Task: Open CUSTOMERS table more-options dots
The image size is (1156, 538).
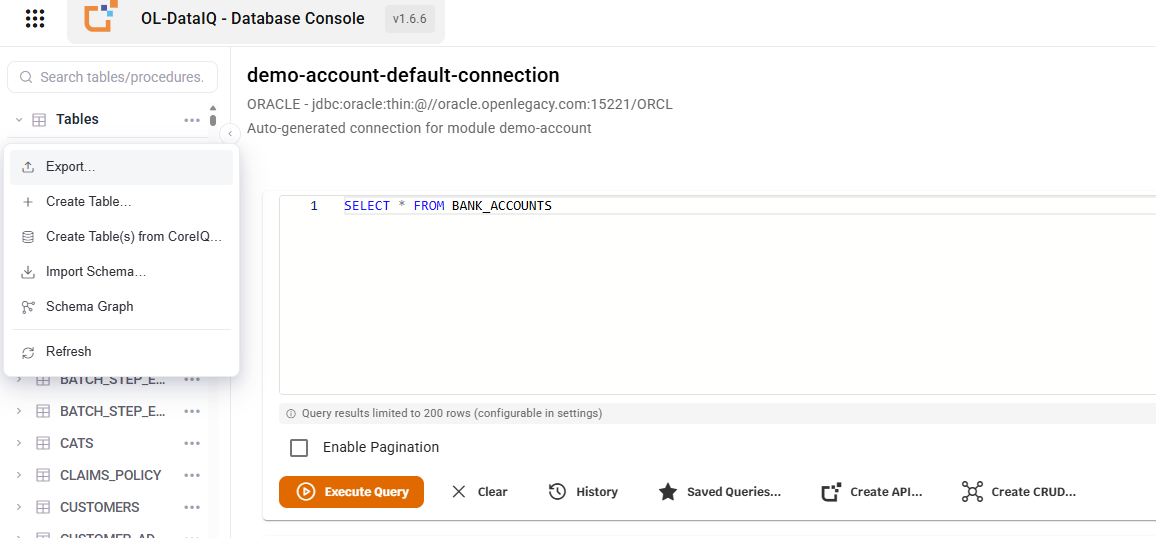Action: tap(192, 508)
